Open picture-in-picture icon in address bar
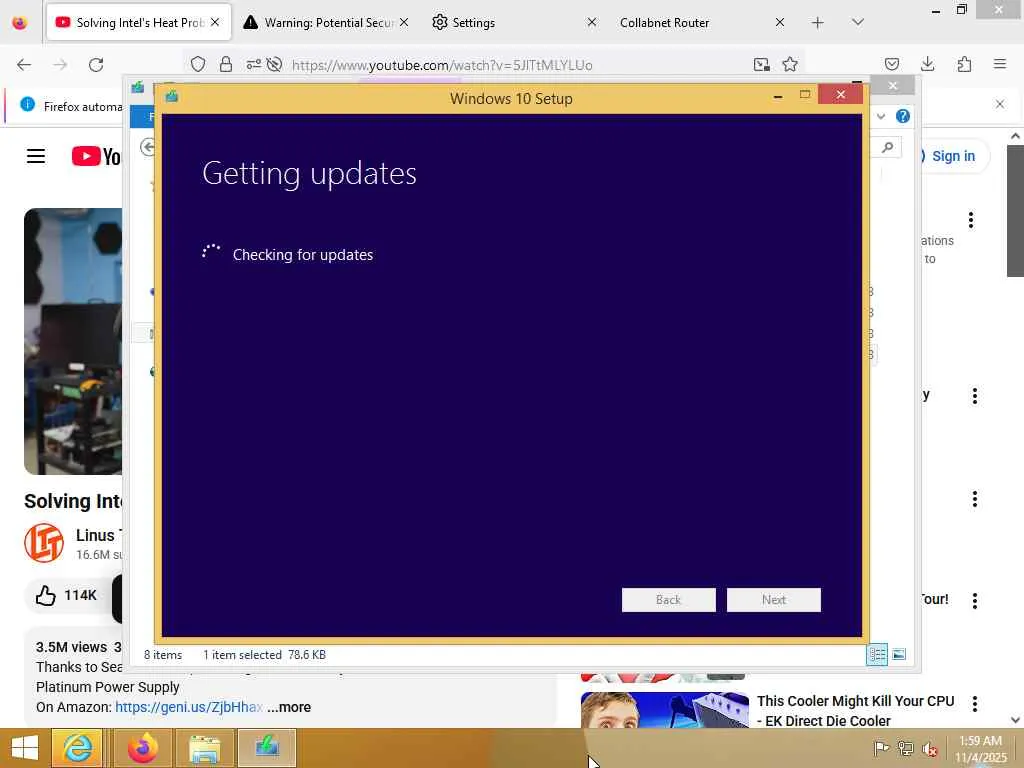The width and height of the screenshot is (1024, 768). coord(761,65)
